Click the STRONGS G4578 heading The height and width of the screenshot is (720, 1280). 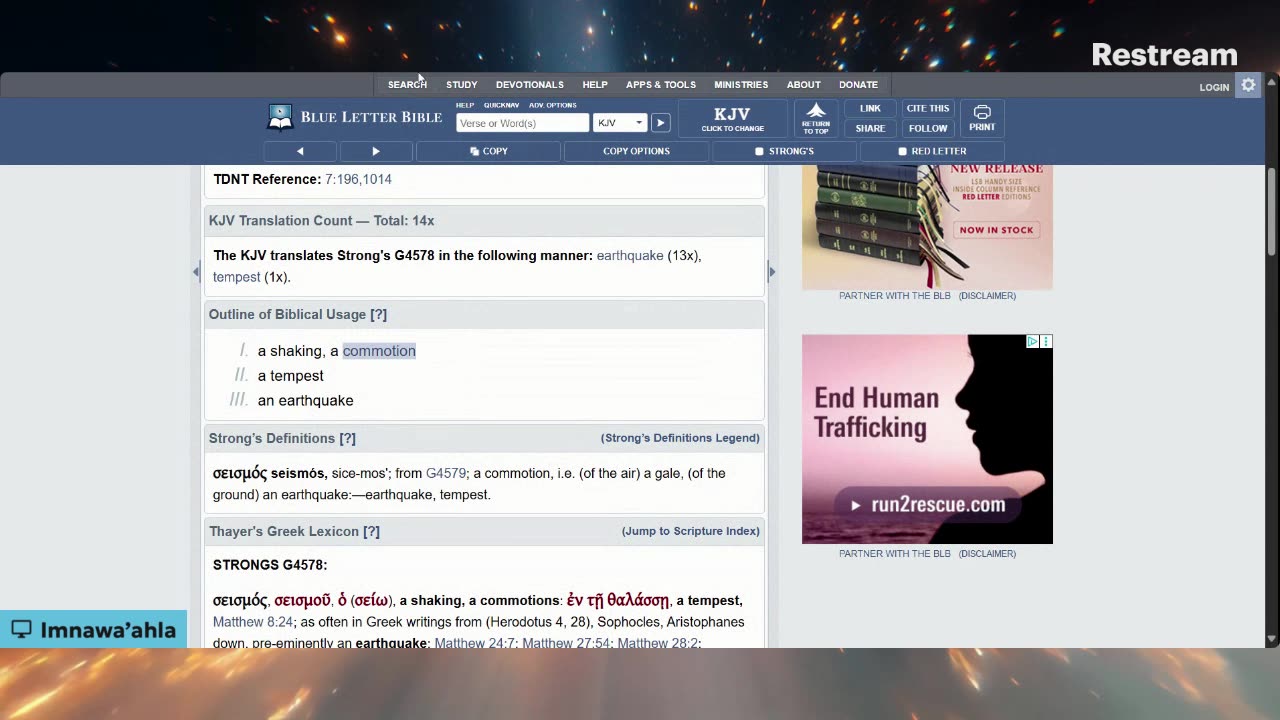270,565
